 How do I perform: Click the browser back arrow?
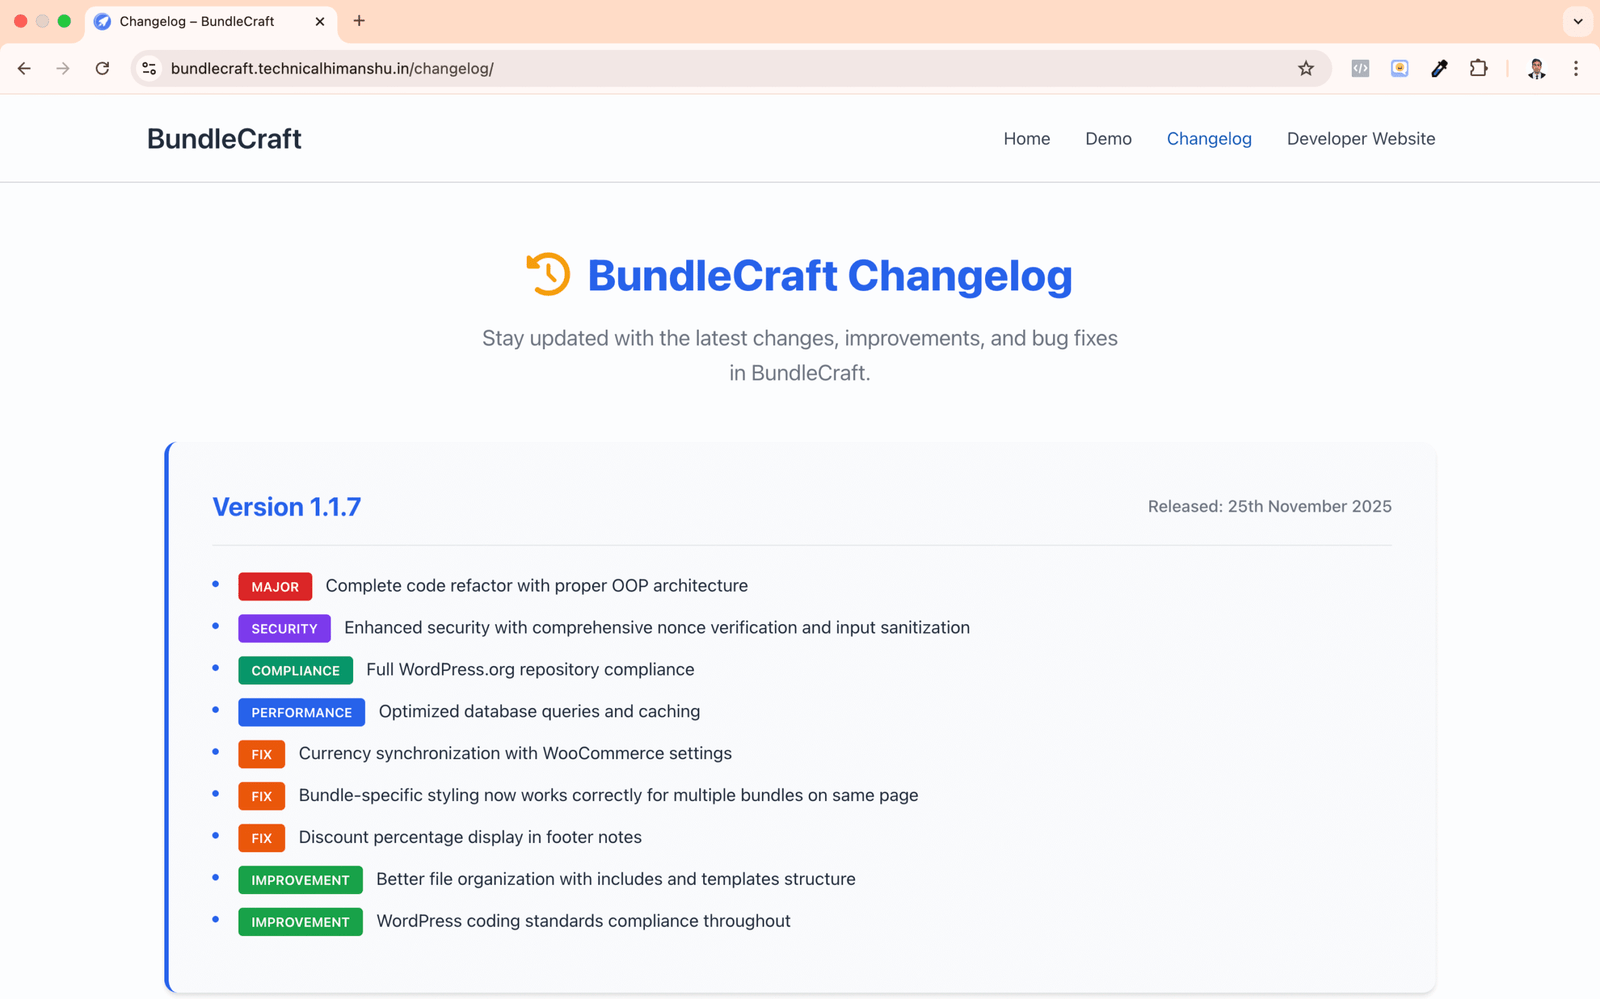click(x=24, y=69)
